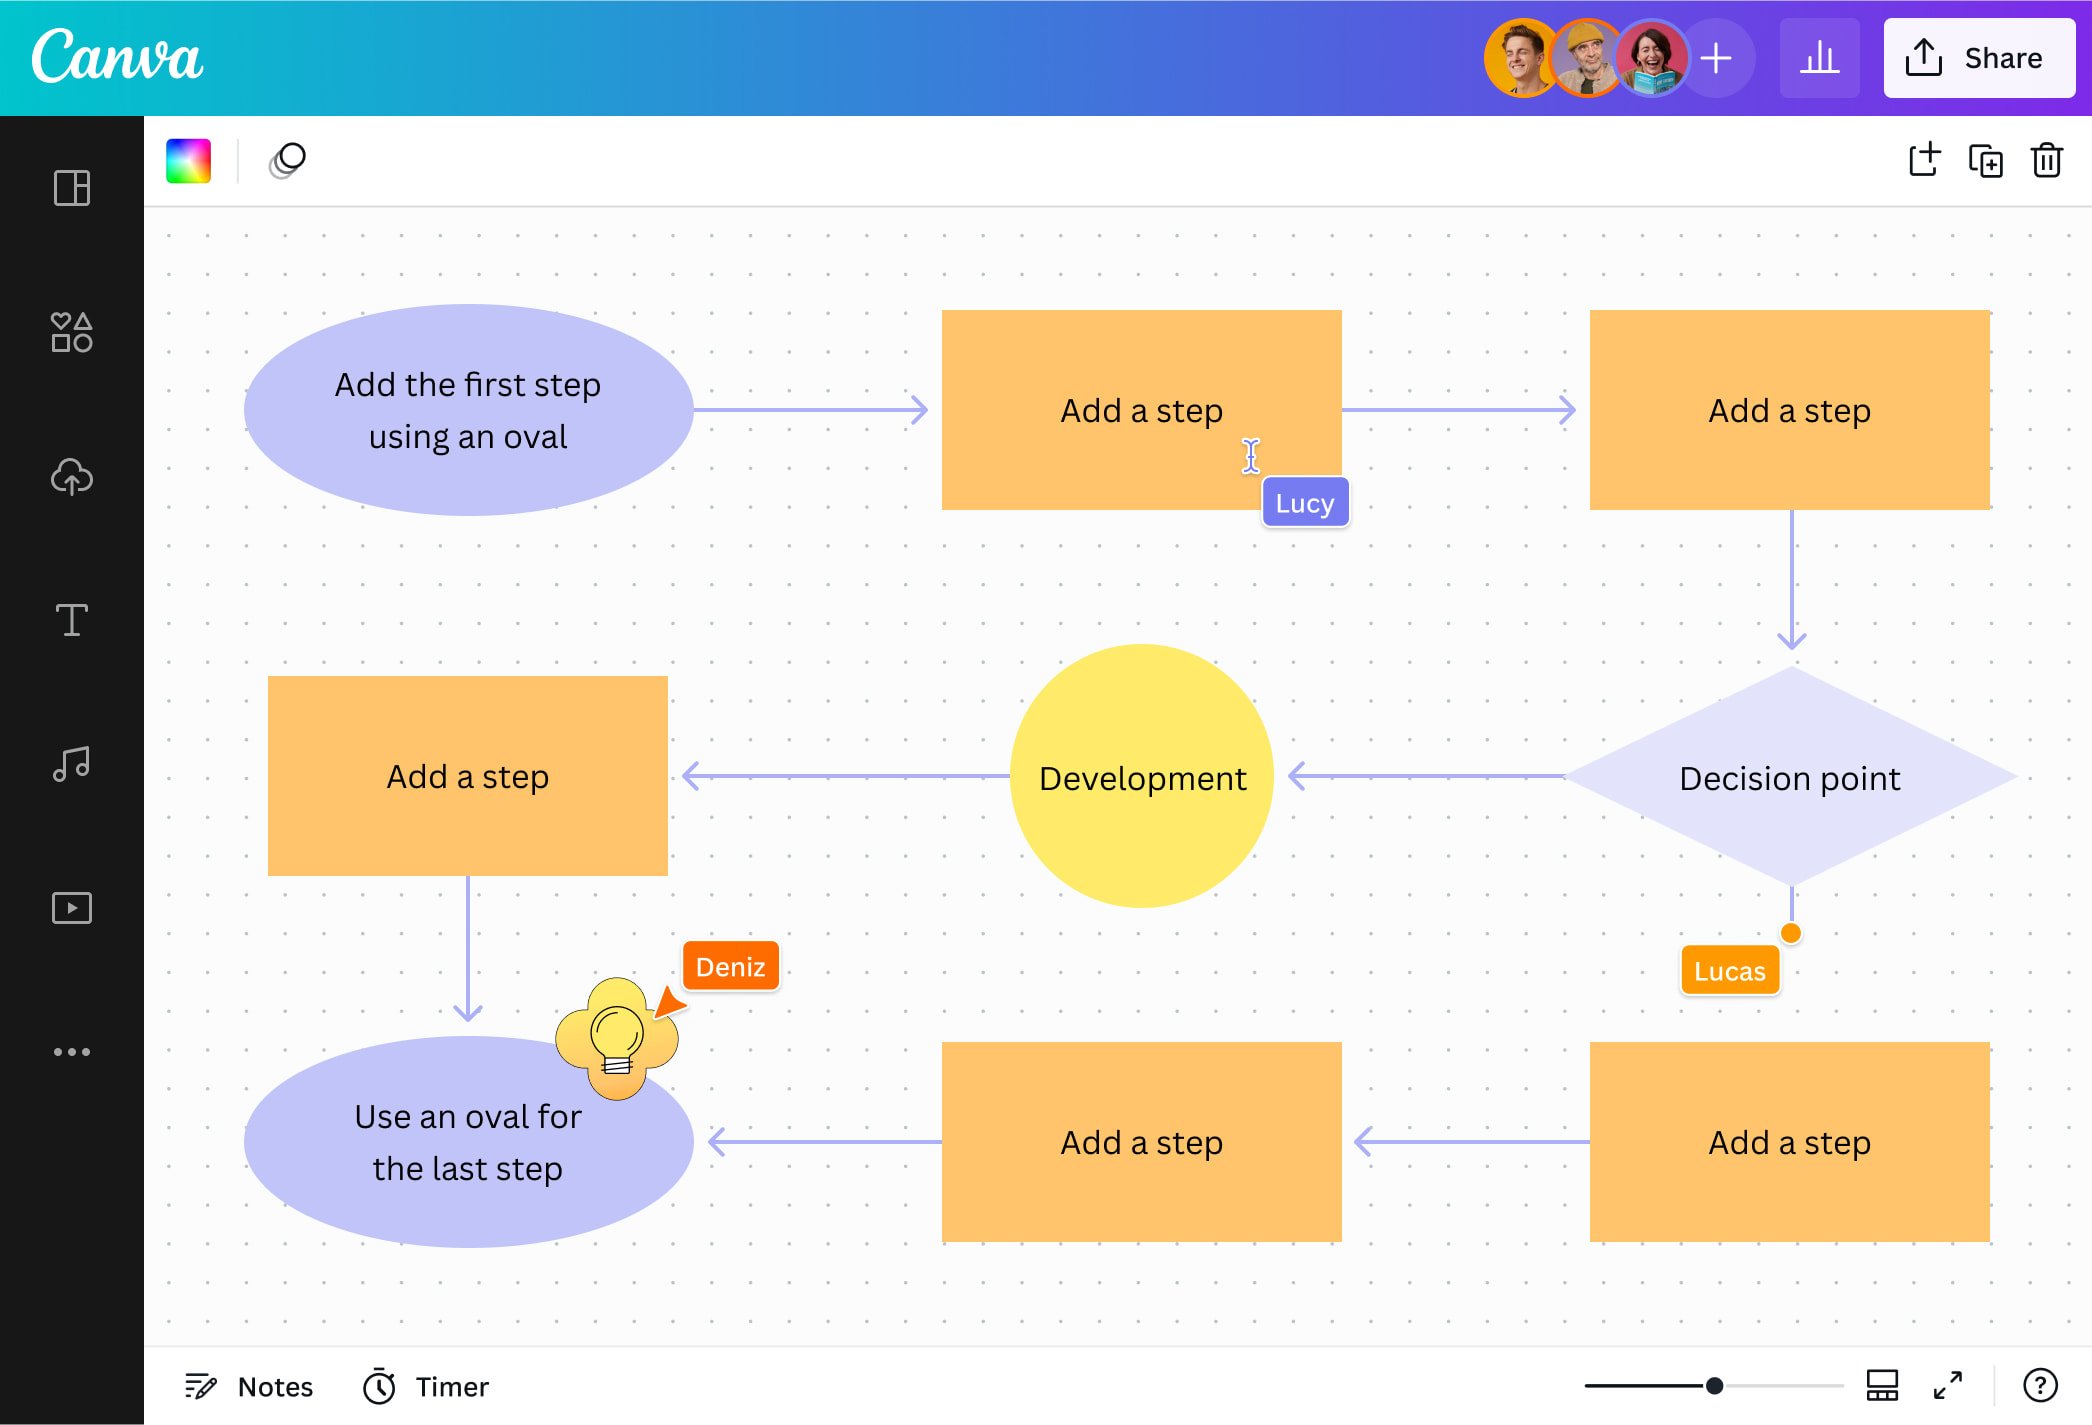The width and height of the screenshot is (2092, 1425).
Task: Open the Audio panel
Action: click(71, 763)
